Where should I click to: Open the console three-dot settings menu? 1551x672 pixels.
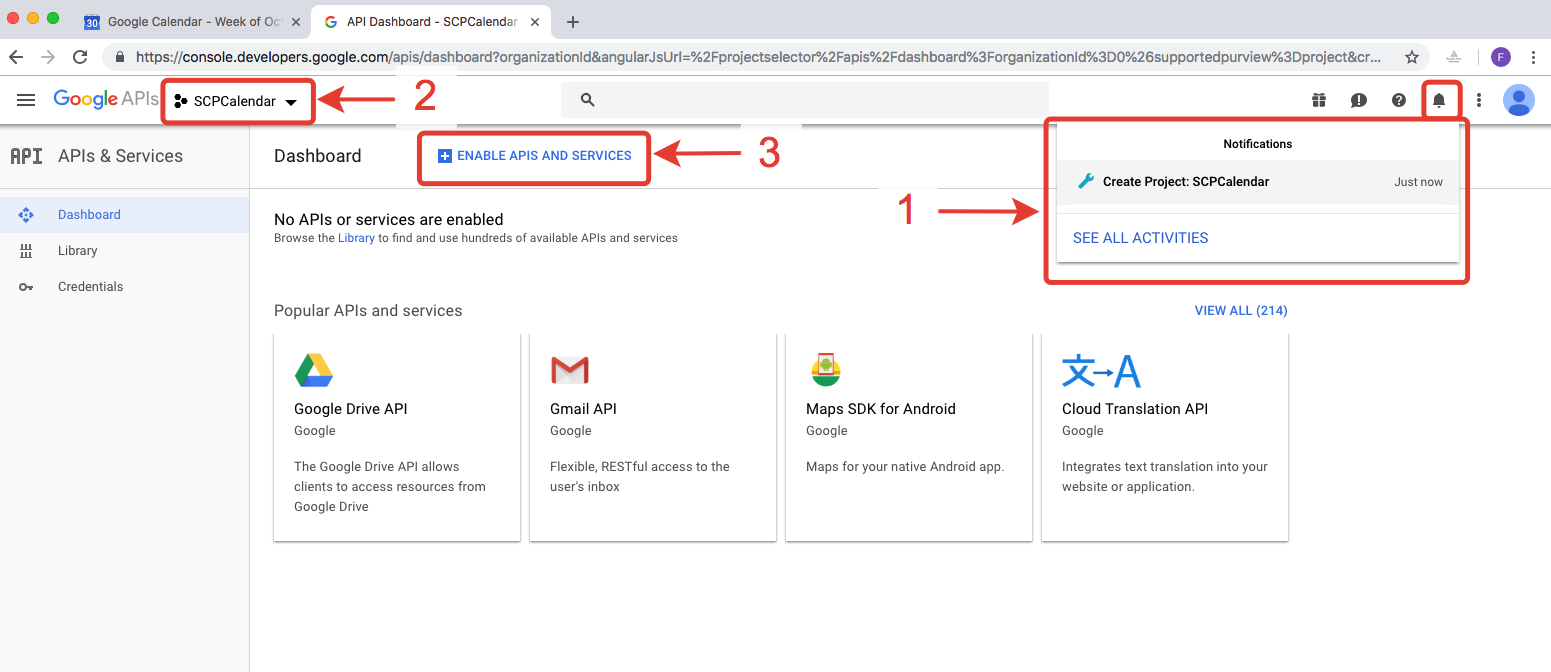pos(1479,100)
